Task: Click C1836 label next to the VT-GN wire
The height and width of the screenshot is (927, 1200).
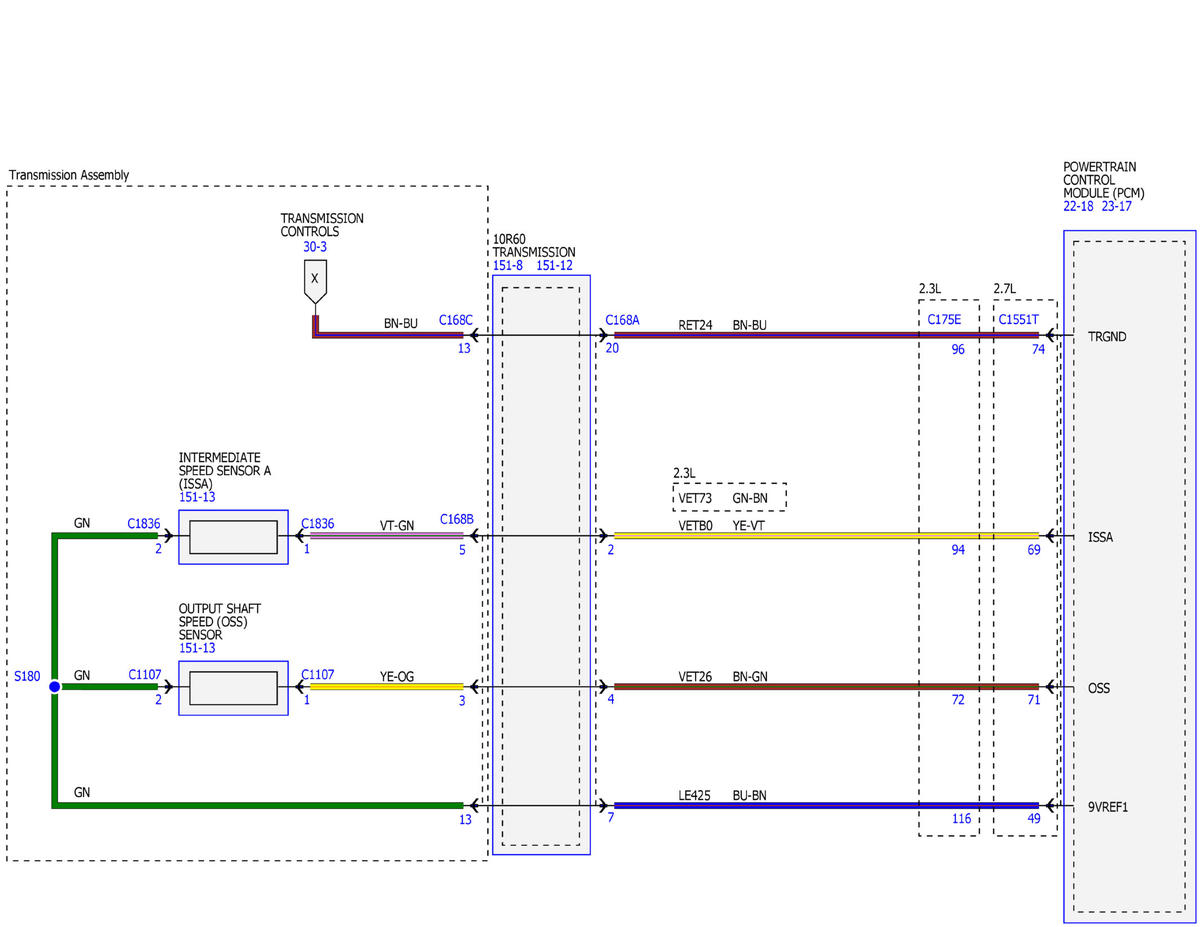Action: tap(318, 523)
